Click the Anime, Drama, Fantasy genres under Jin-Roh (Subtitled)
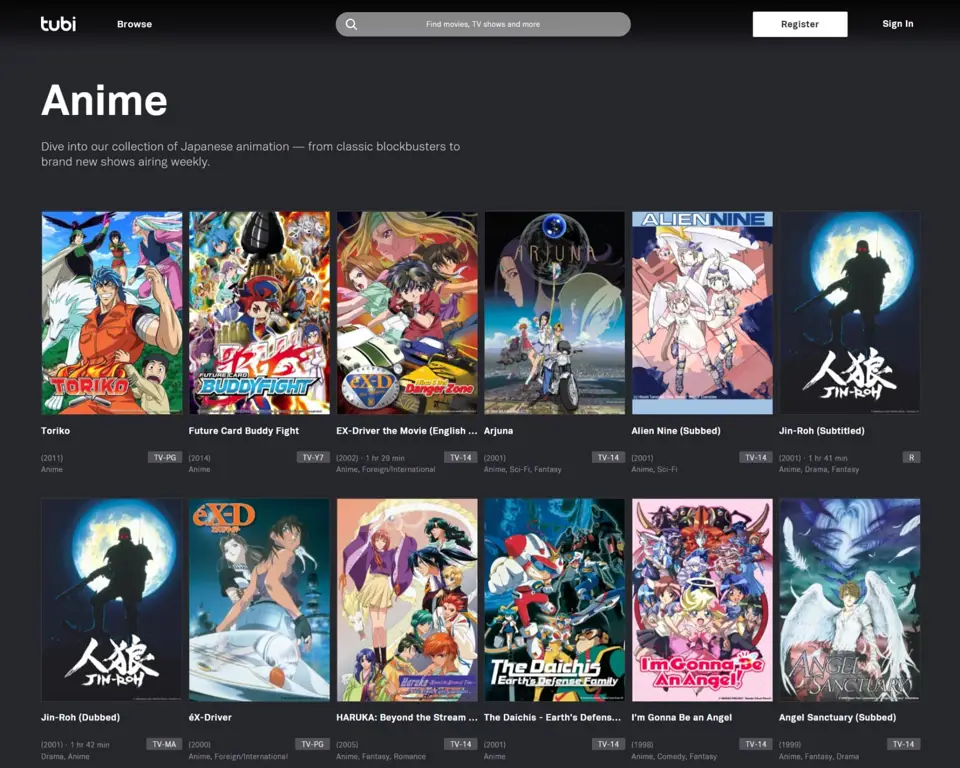This screenshot has width=960, height=768. [819, 469]
